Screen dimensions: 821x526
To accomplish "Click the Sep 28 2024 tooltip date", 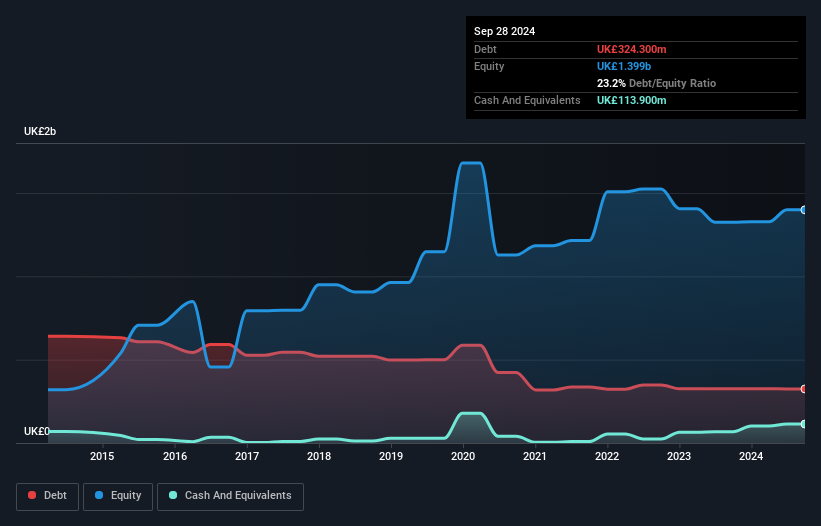I will [x=504, y=31].
